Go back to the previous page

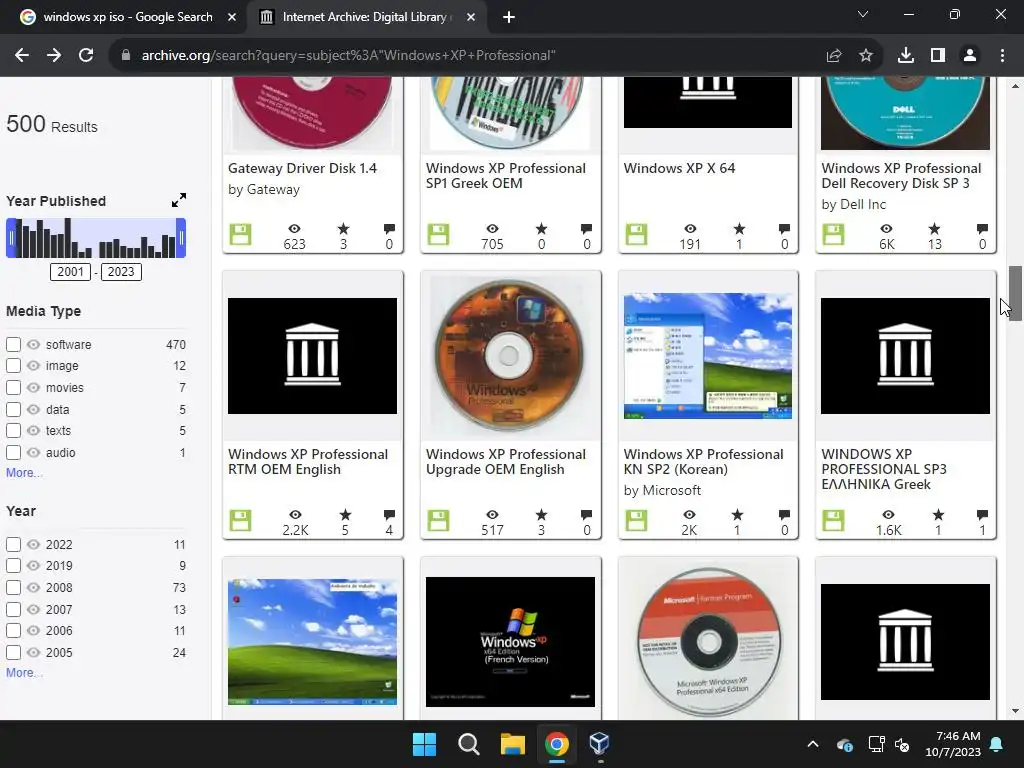point(22,56)
